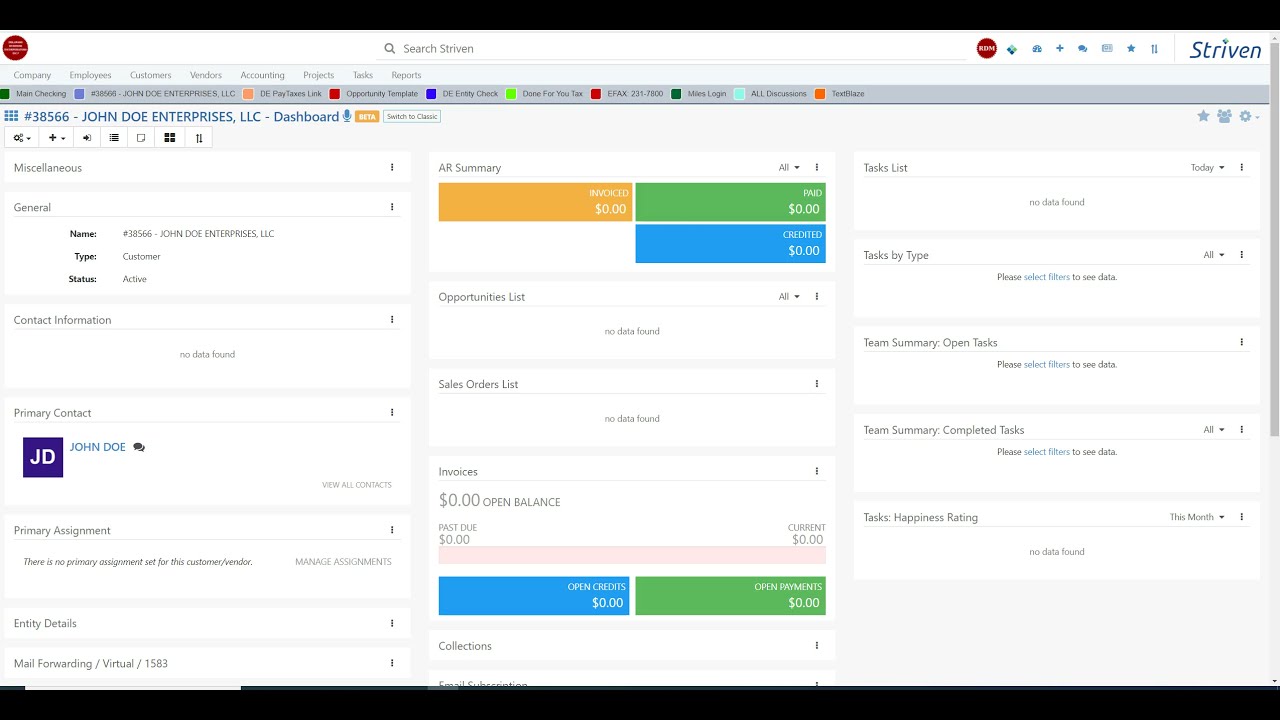Open the Main Checking bookmark
Image resolution: width=1280 pixels, height=720 pixels.
click(34, 94)
